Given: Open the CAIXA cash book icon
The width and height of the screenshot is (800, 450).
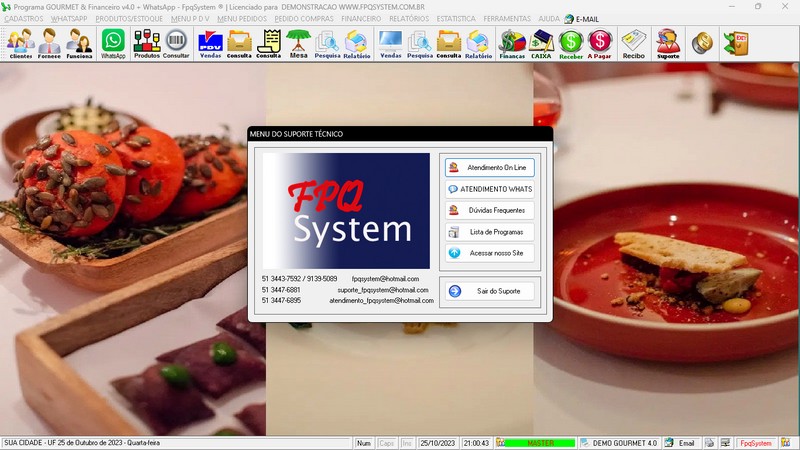Looking at the screenshot, I should pos(541,43).
